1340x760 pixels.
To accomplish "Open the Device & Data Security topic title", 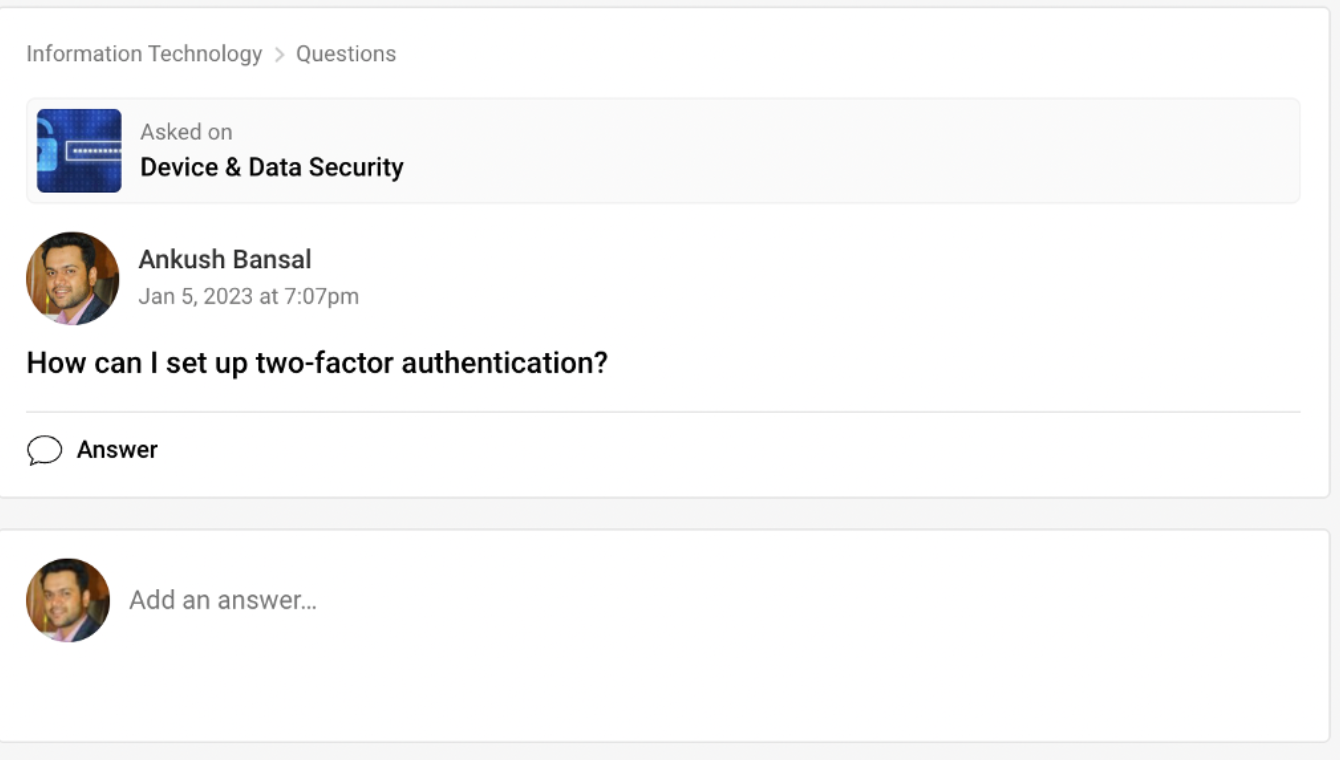I will coord(271,167).
